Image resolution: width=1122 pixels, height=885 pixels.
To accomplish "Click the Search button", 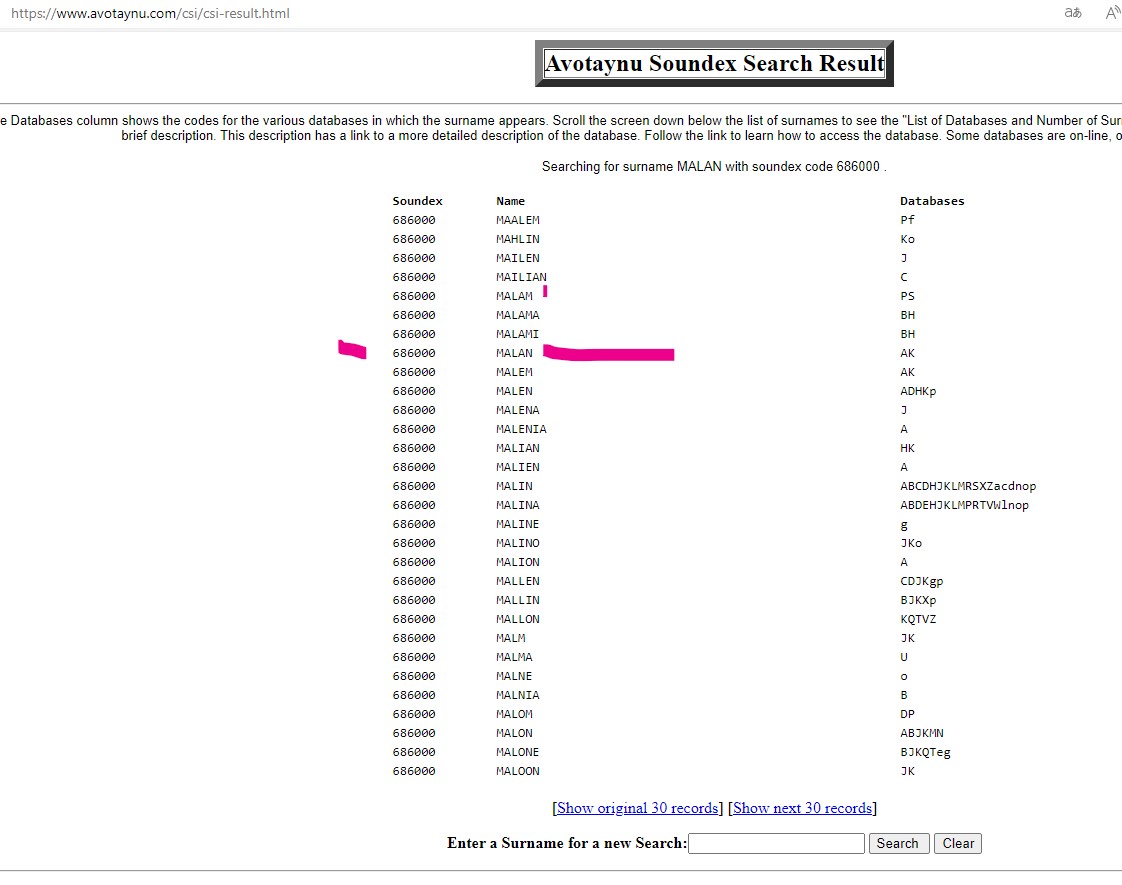I will pyautogui.click(x=897, y=844).
